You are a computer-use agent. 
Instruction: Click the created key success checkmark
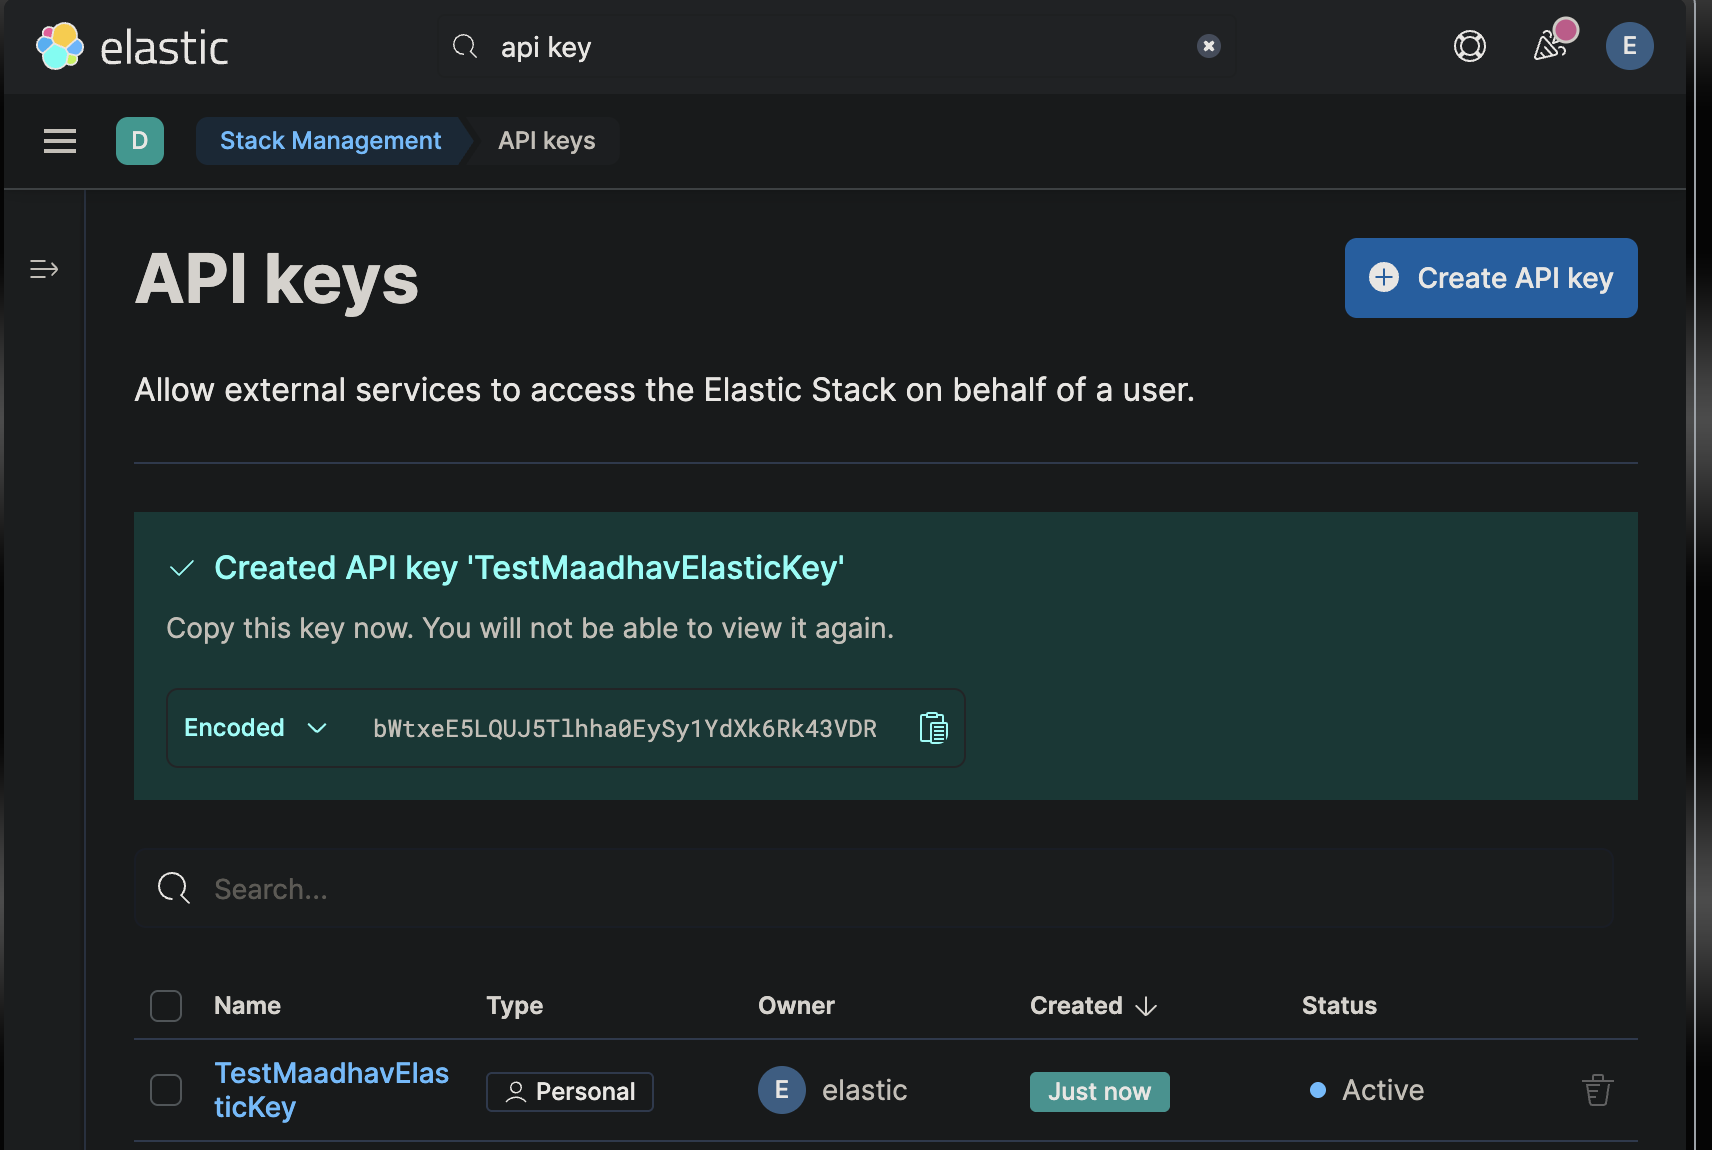pos(182,569)
